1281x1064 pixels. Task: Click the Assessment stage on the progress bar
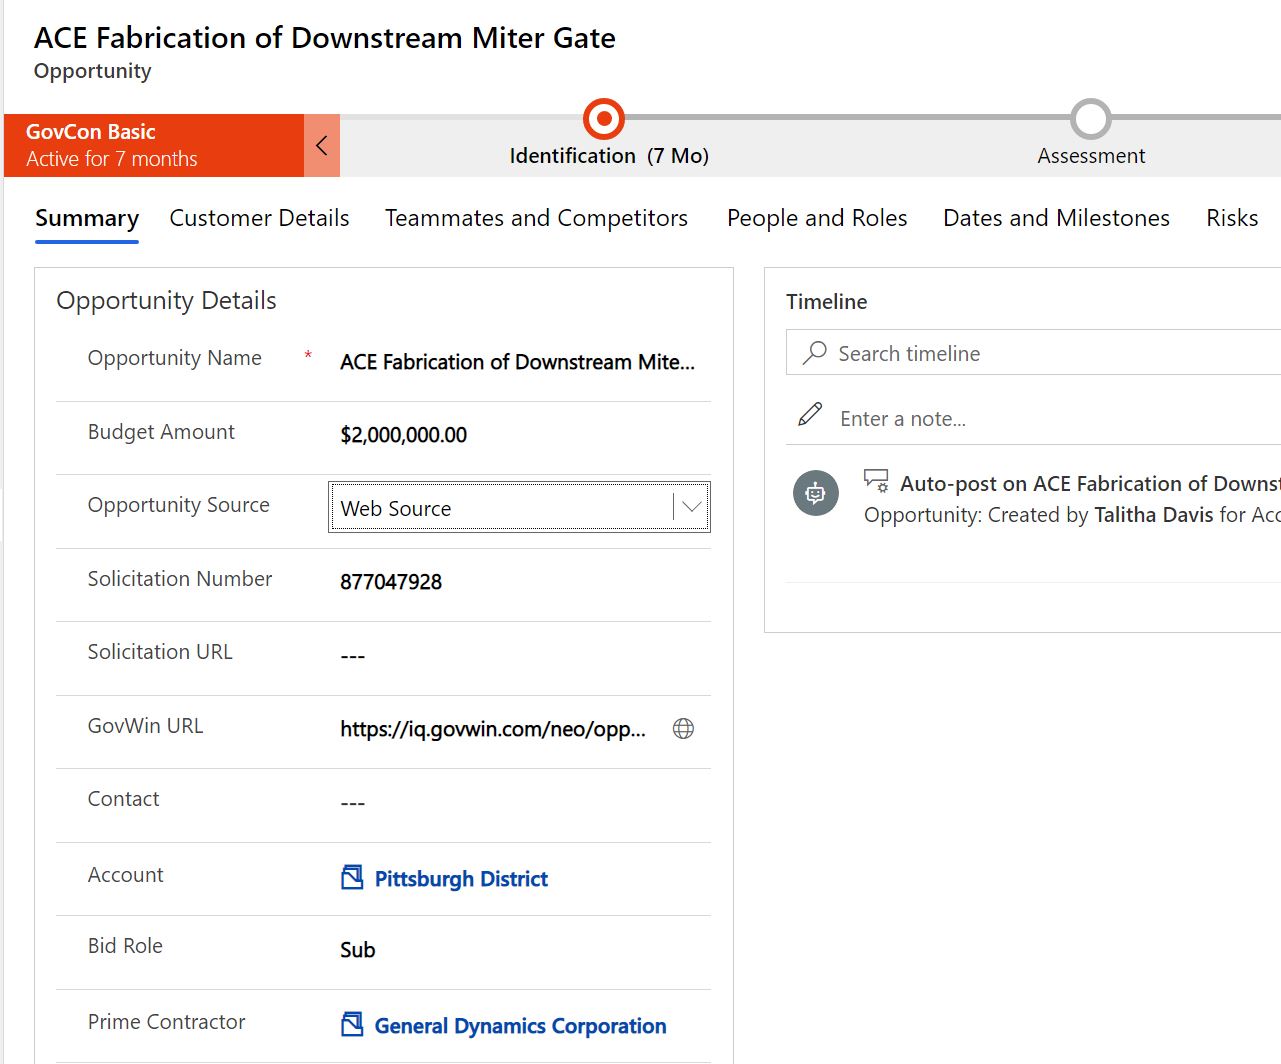(1090, 118)
